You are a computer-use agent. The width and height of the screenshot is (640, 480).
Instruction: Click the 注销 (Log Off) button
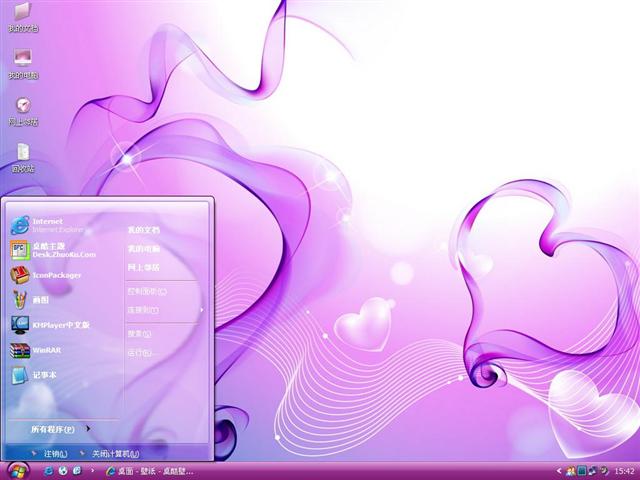pos(56,454)
